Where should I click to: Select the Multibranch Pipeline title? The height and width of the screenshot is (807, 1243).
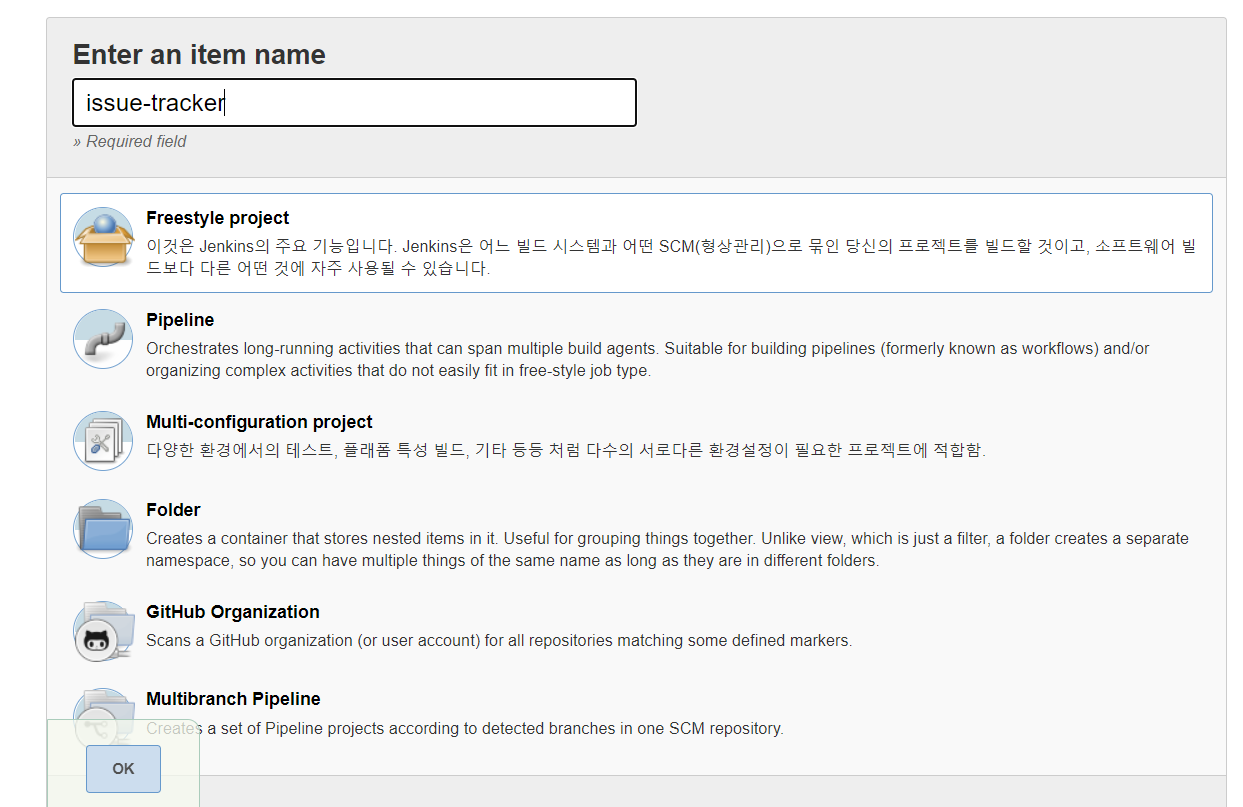coord(233,699)
